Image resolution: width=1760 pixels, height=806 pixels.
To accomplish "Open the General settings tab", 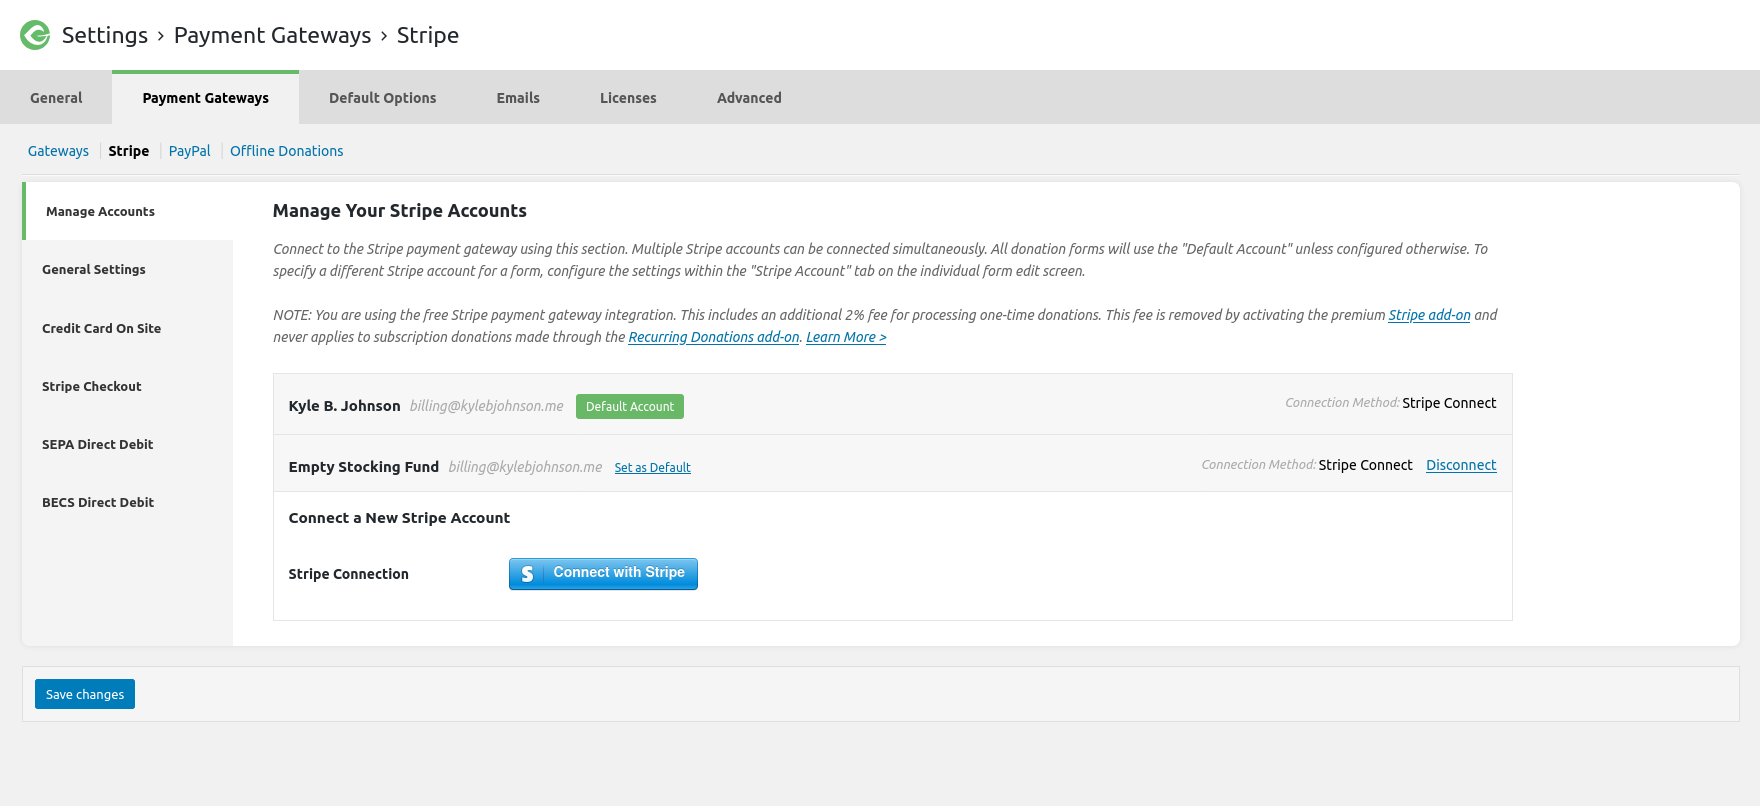I will (x=56, y=98).
